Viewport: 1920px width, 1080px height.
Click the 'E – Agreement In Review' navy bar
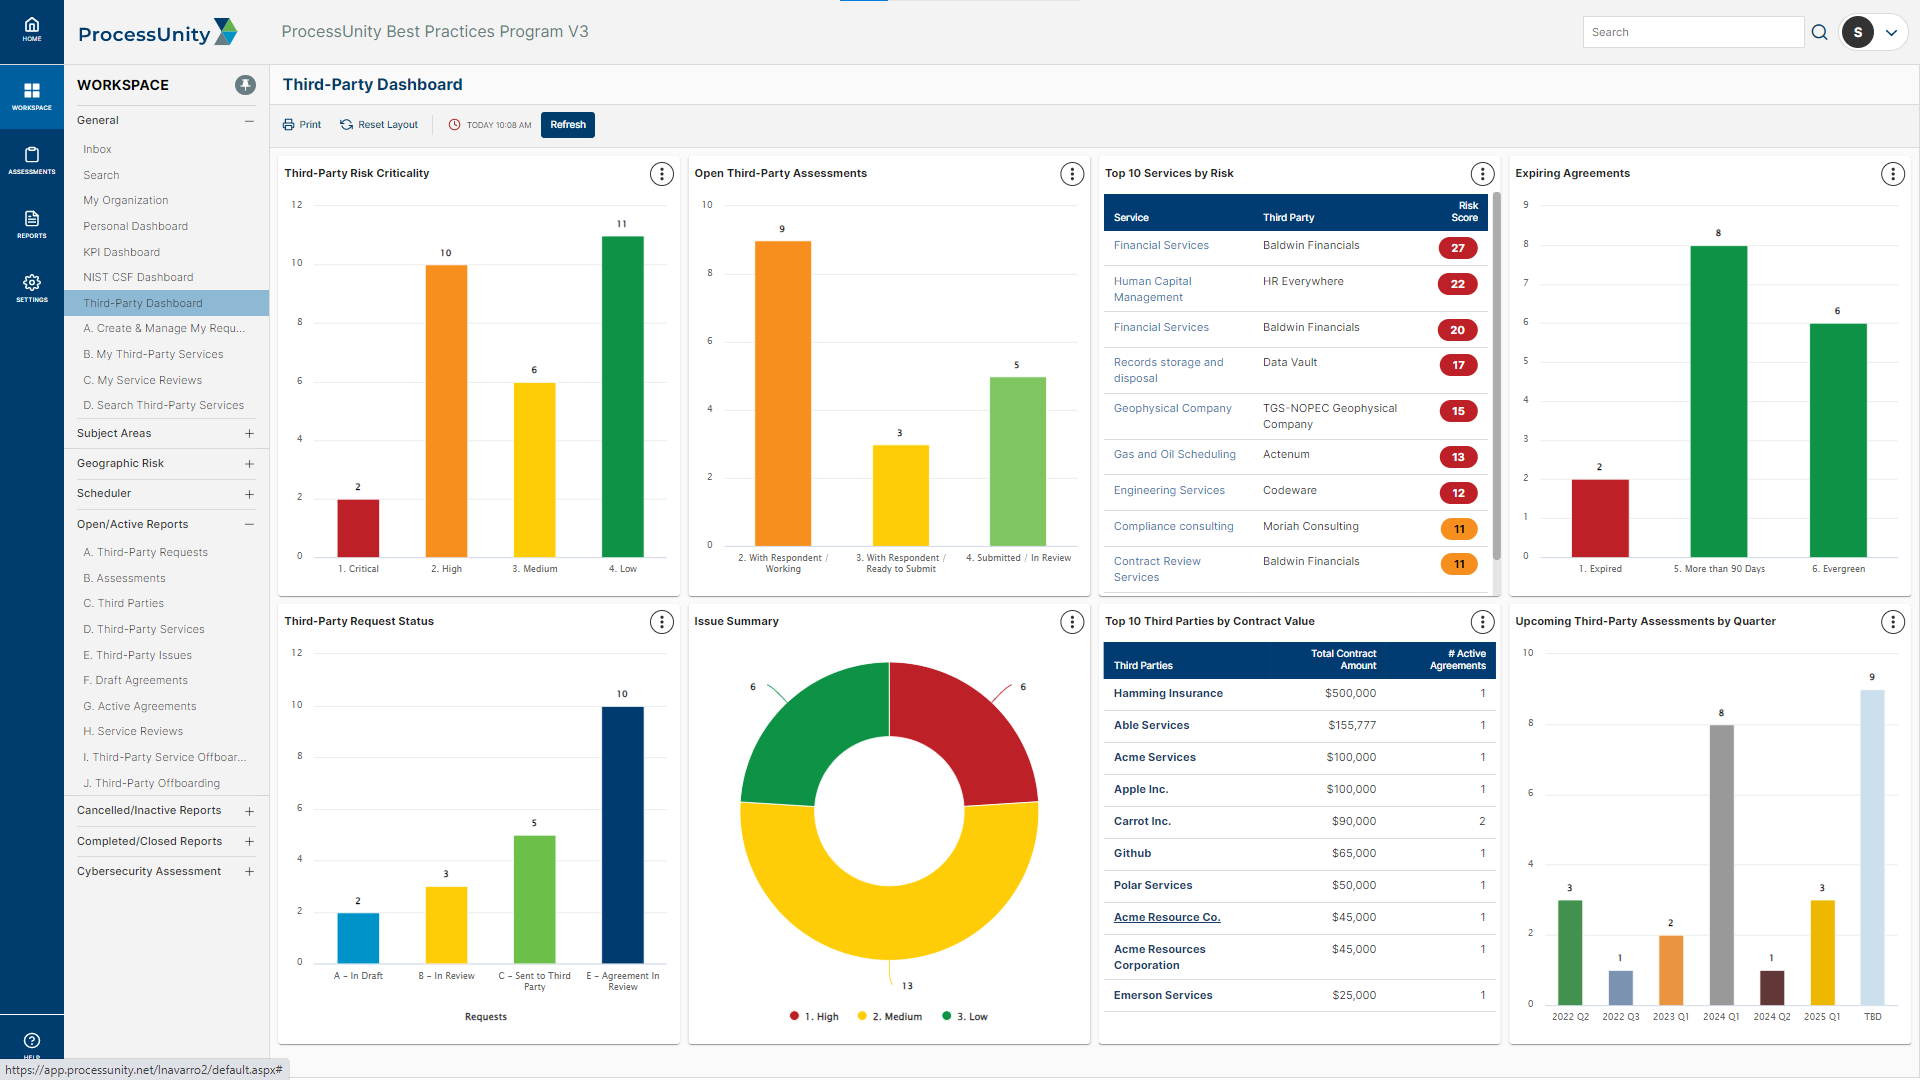click(622, 835)
